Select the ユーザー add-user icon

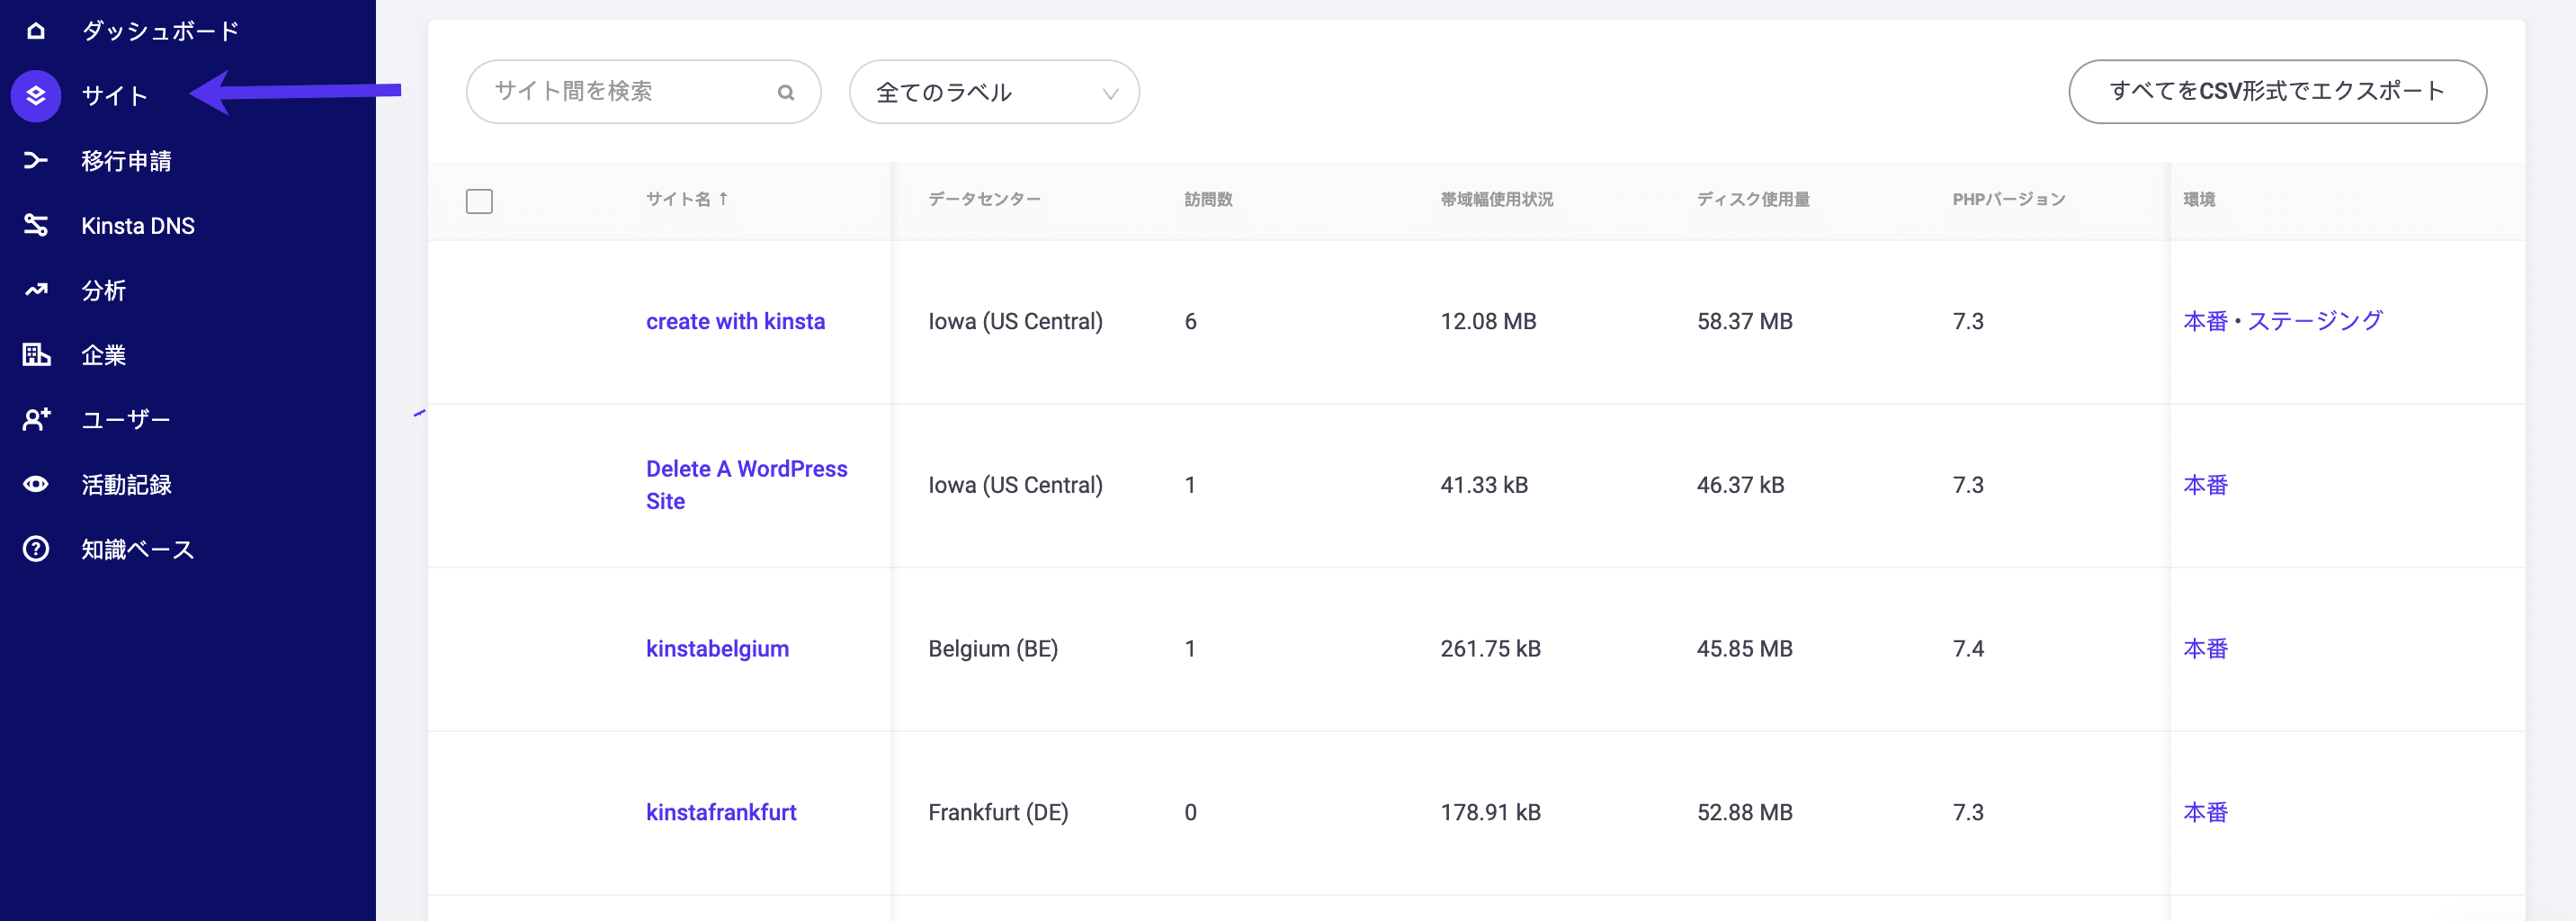pos(35,419)
